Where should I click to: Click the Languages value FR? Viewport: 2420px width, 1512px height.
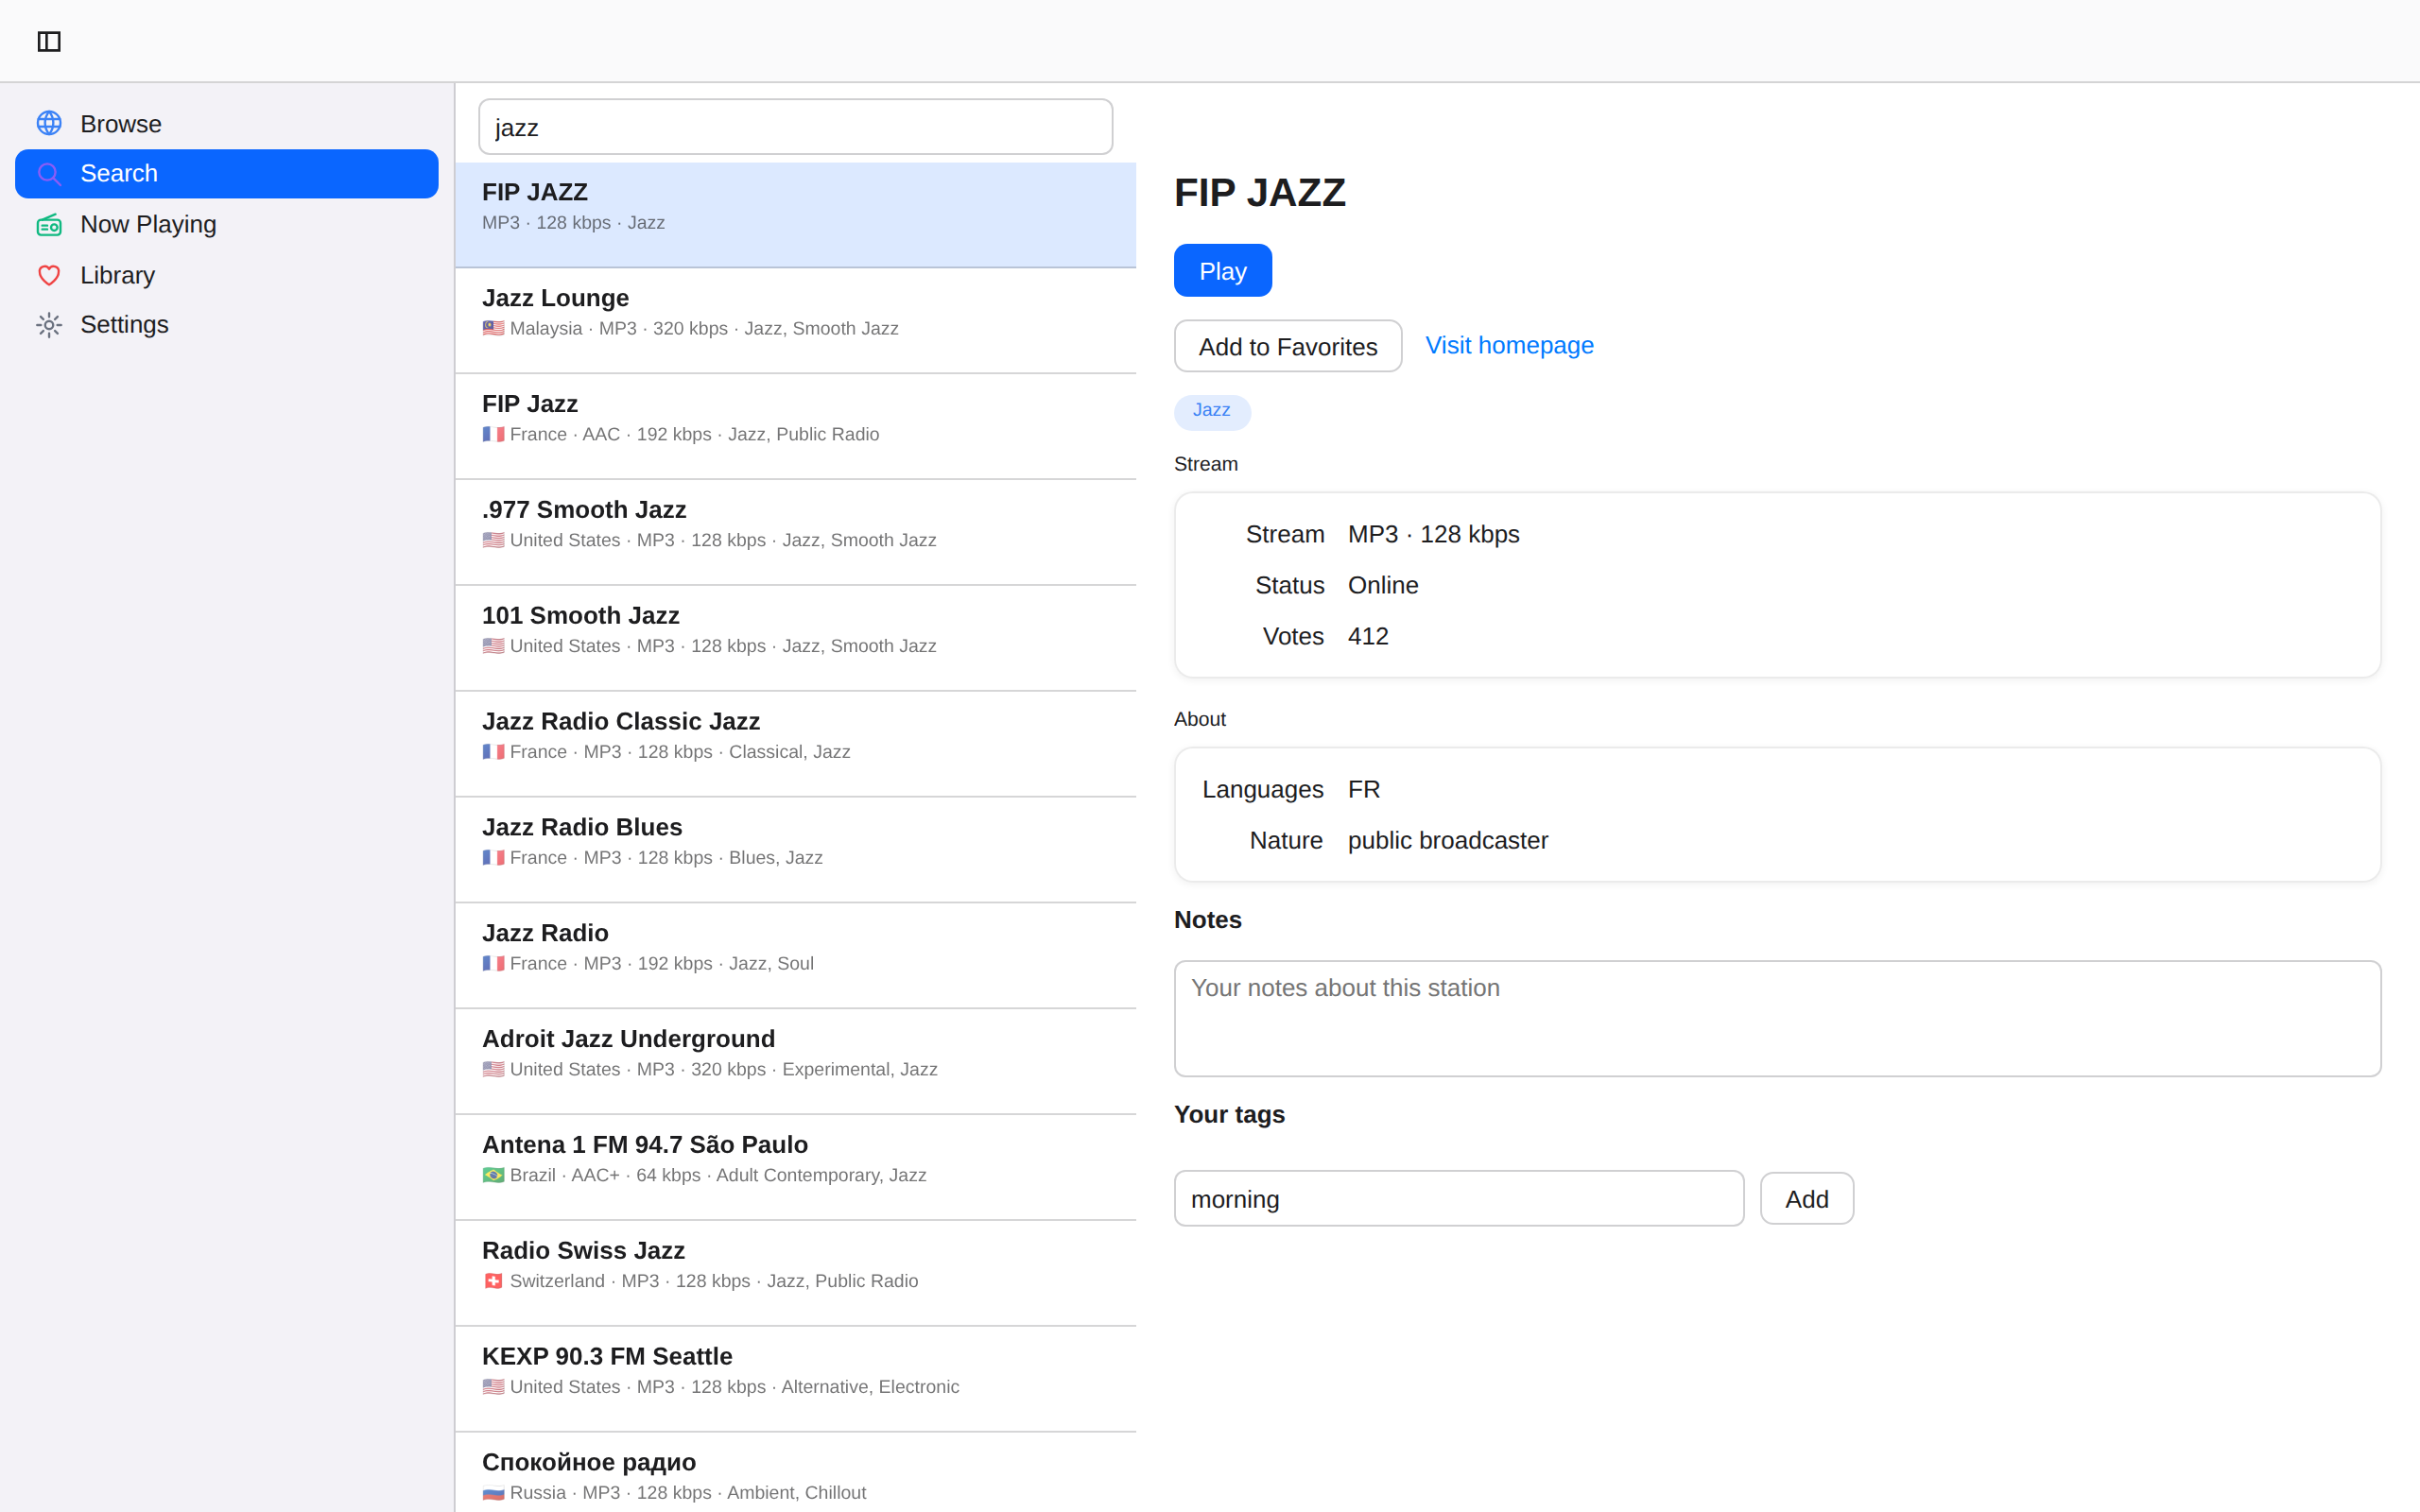point(1364,789)
